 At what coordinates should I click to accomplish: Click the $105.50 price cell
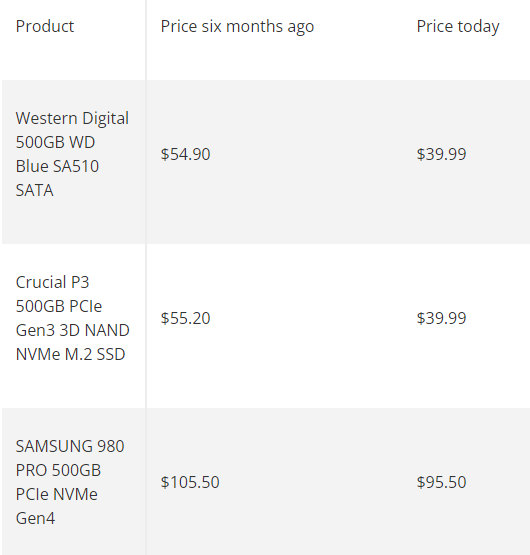coord(190,482)
